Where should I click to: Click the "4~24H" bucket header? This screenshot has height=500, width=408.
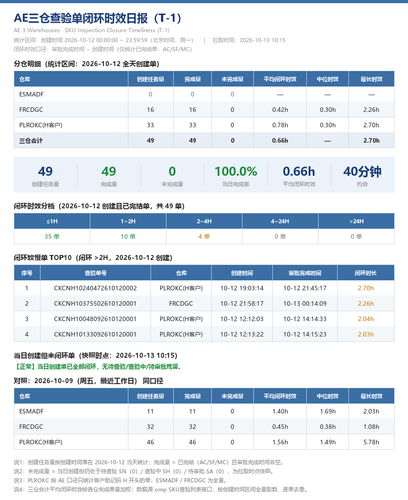280,221
